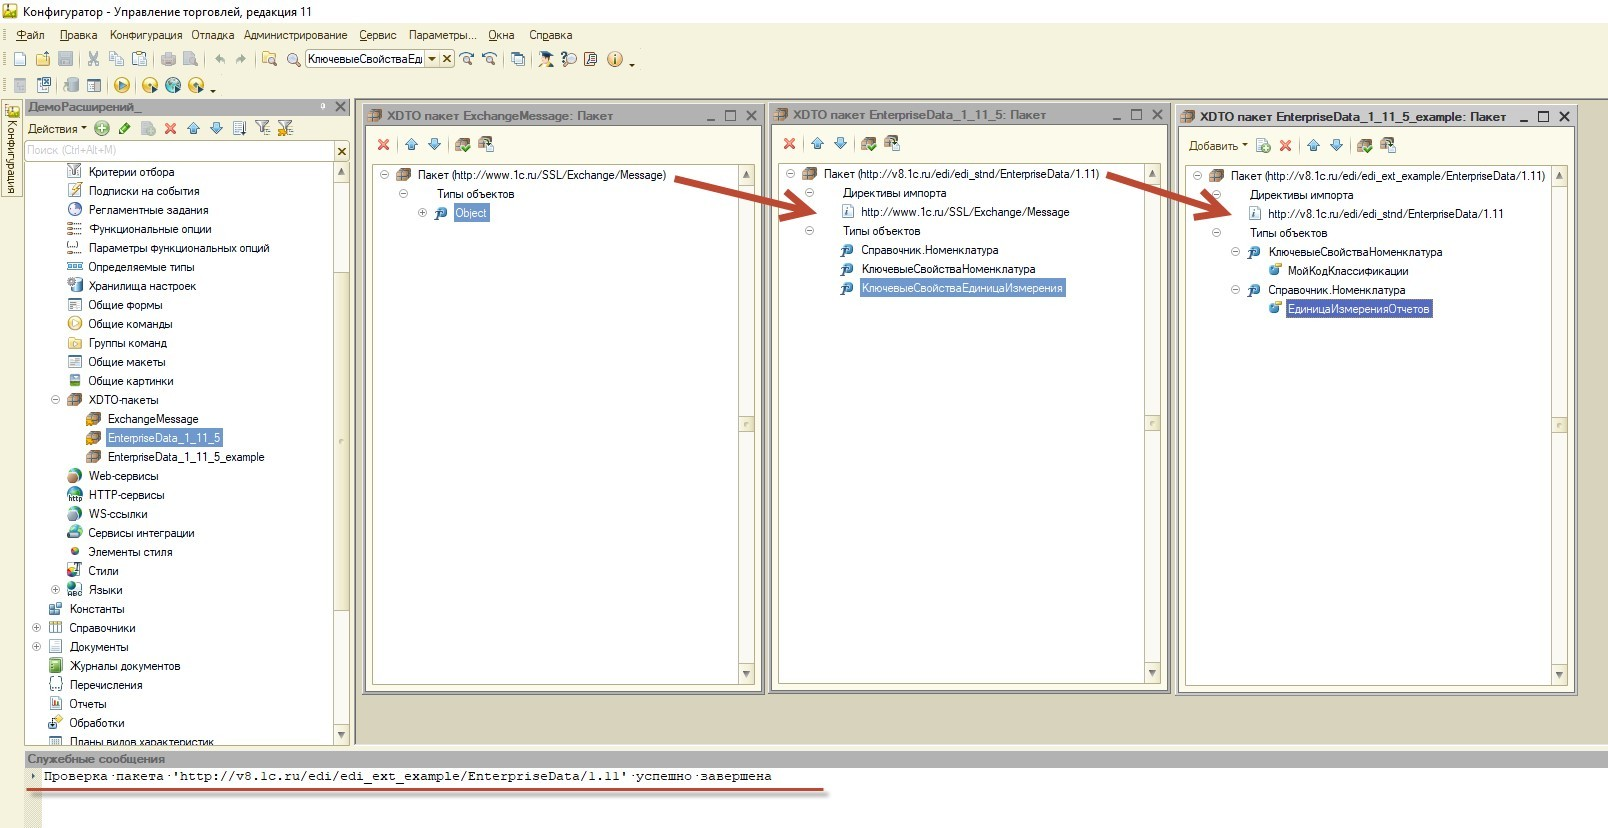Expand the Справочники node in configuration tree

(37, 628)
